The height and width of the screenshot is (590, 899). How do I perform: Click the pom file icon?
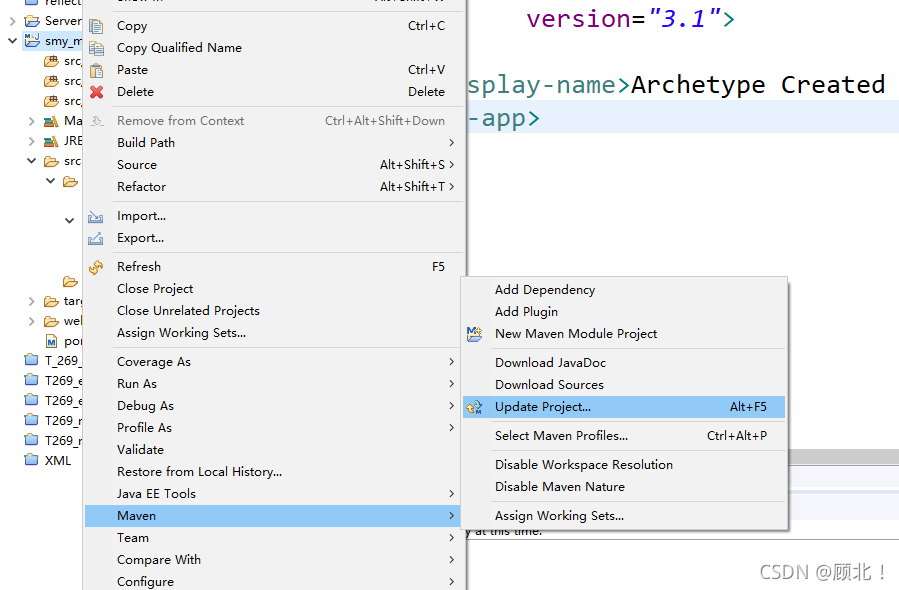(52, 342)
